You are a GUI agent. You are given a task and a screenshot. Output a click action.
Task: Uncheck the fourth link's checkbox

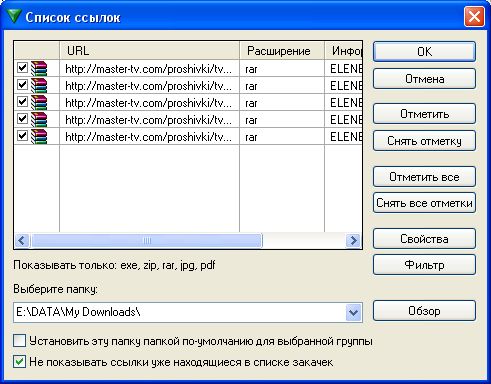coord(22,119)
